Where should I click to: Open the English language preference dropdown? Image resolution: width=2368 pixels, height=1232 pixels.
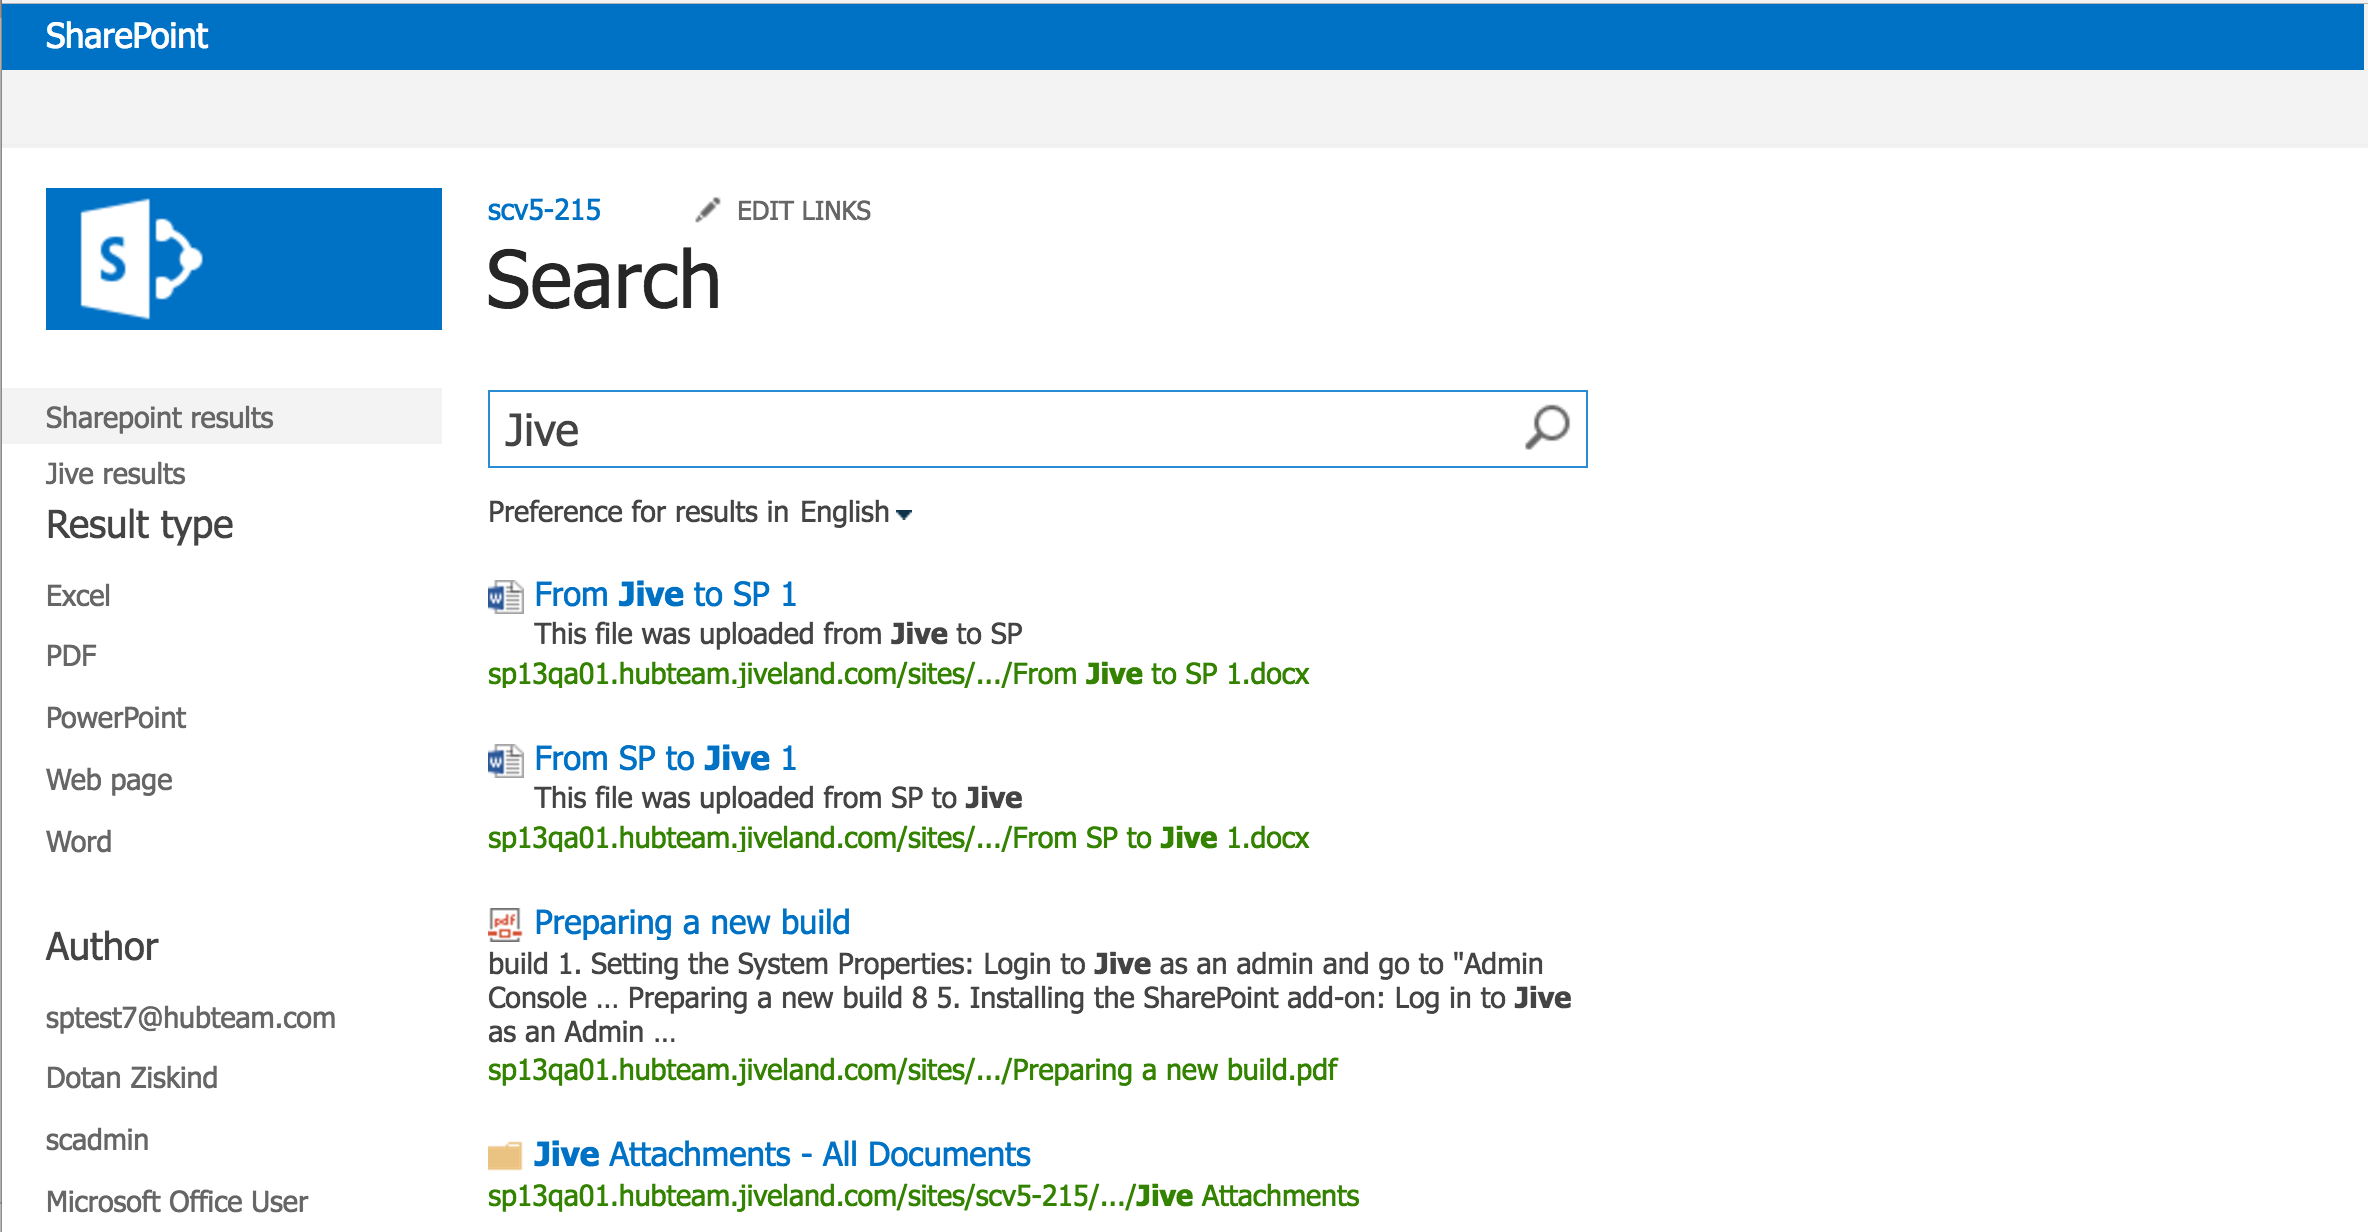tap(856, 513)
